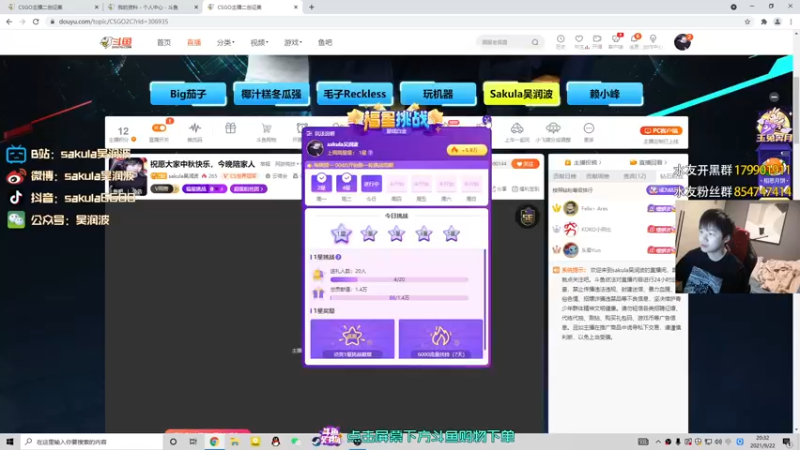This screenshot has width=800, height=450.
Task: Select streamer 毛子Reckless button
Action: tap(355, 94)
